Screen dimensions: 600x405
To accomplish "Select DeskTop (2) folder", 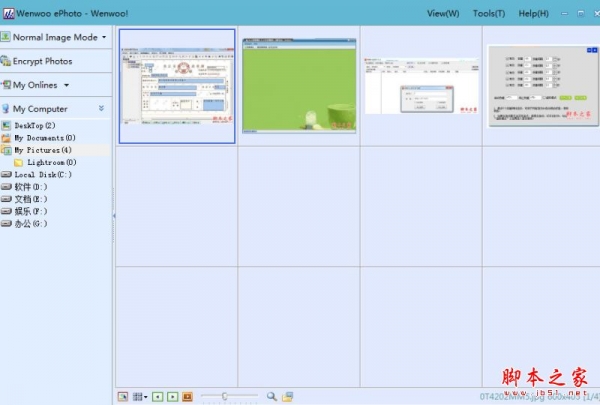I will coord(34,126).
